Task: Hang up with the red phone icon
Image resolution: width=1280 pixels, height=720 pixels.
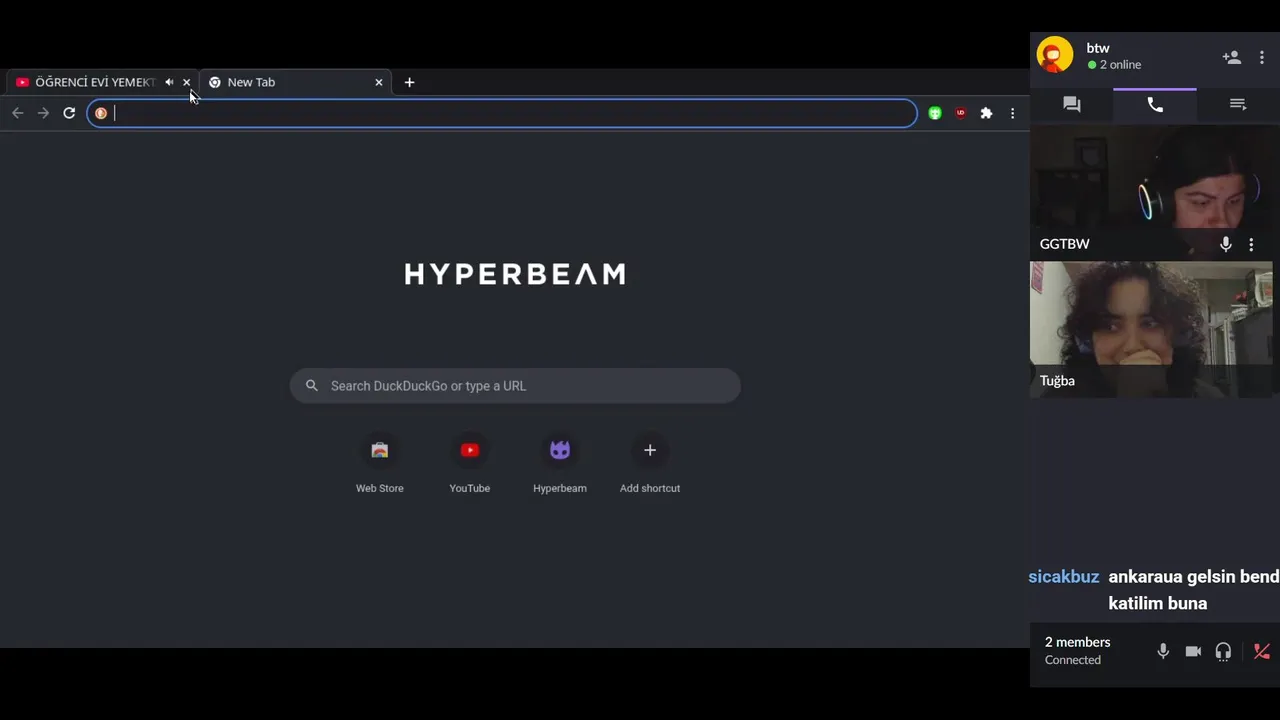Action: [x=1262, y=651]
